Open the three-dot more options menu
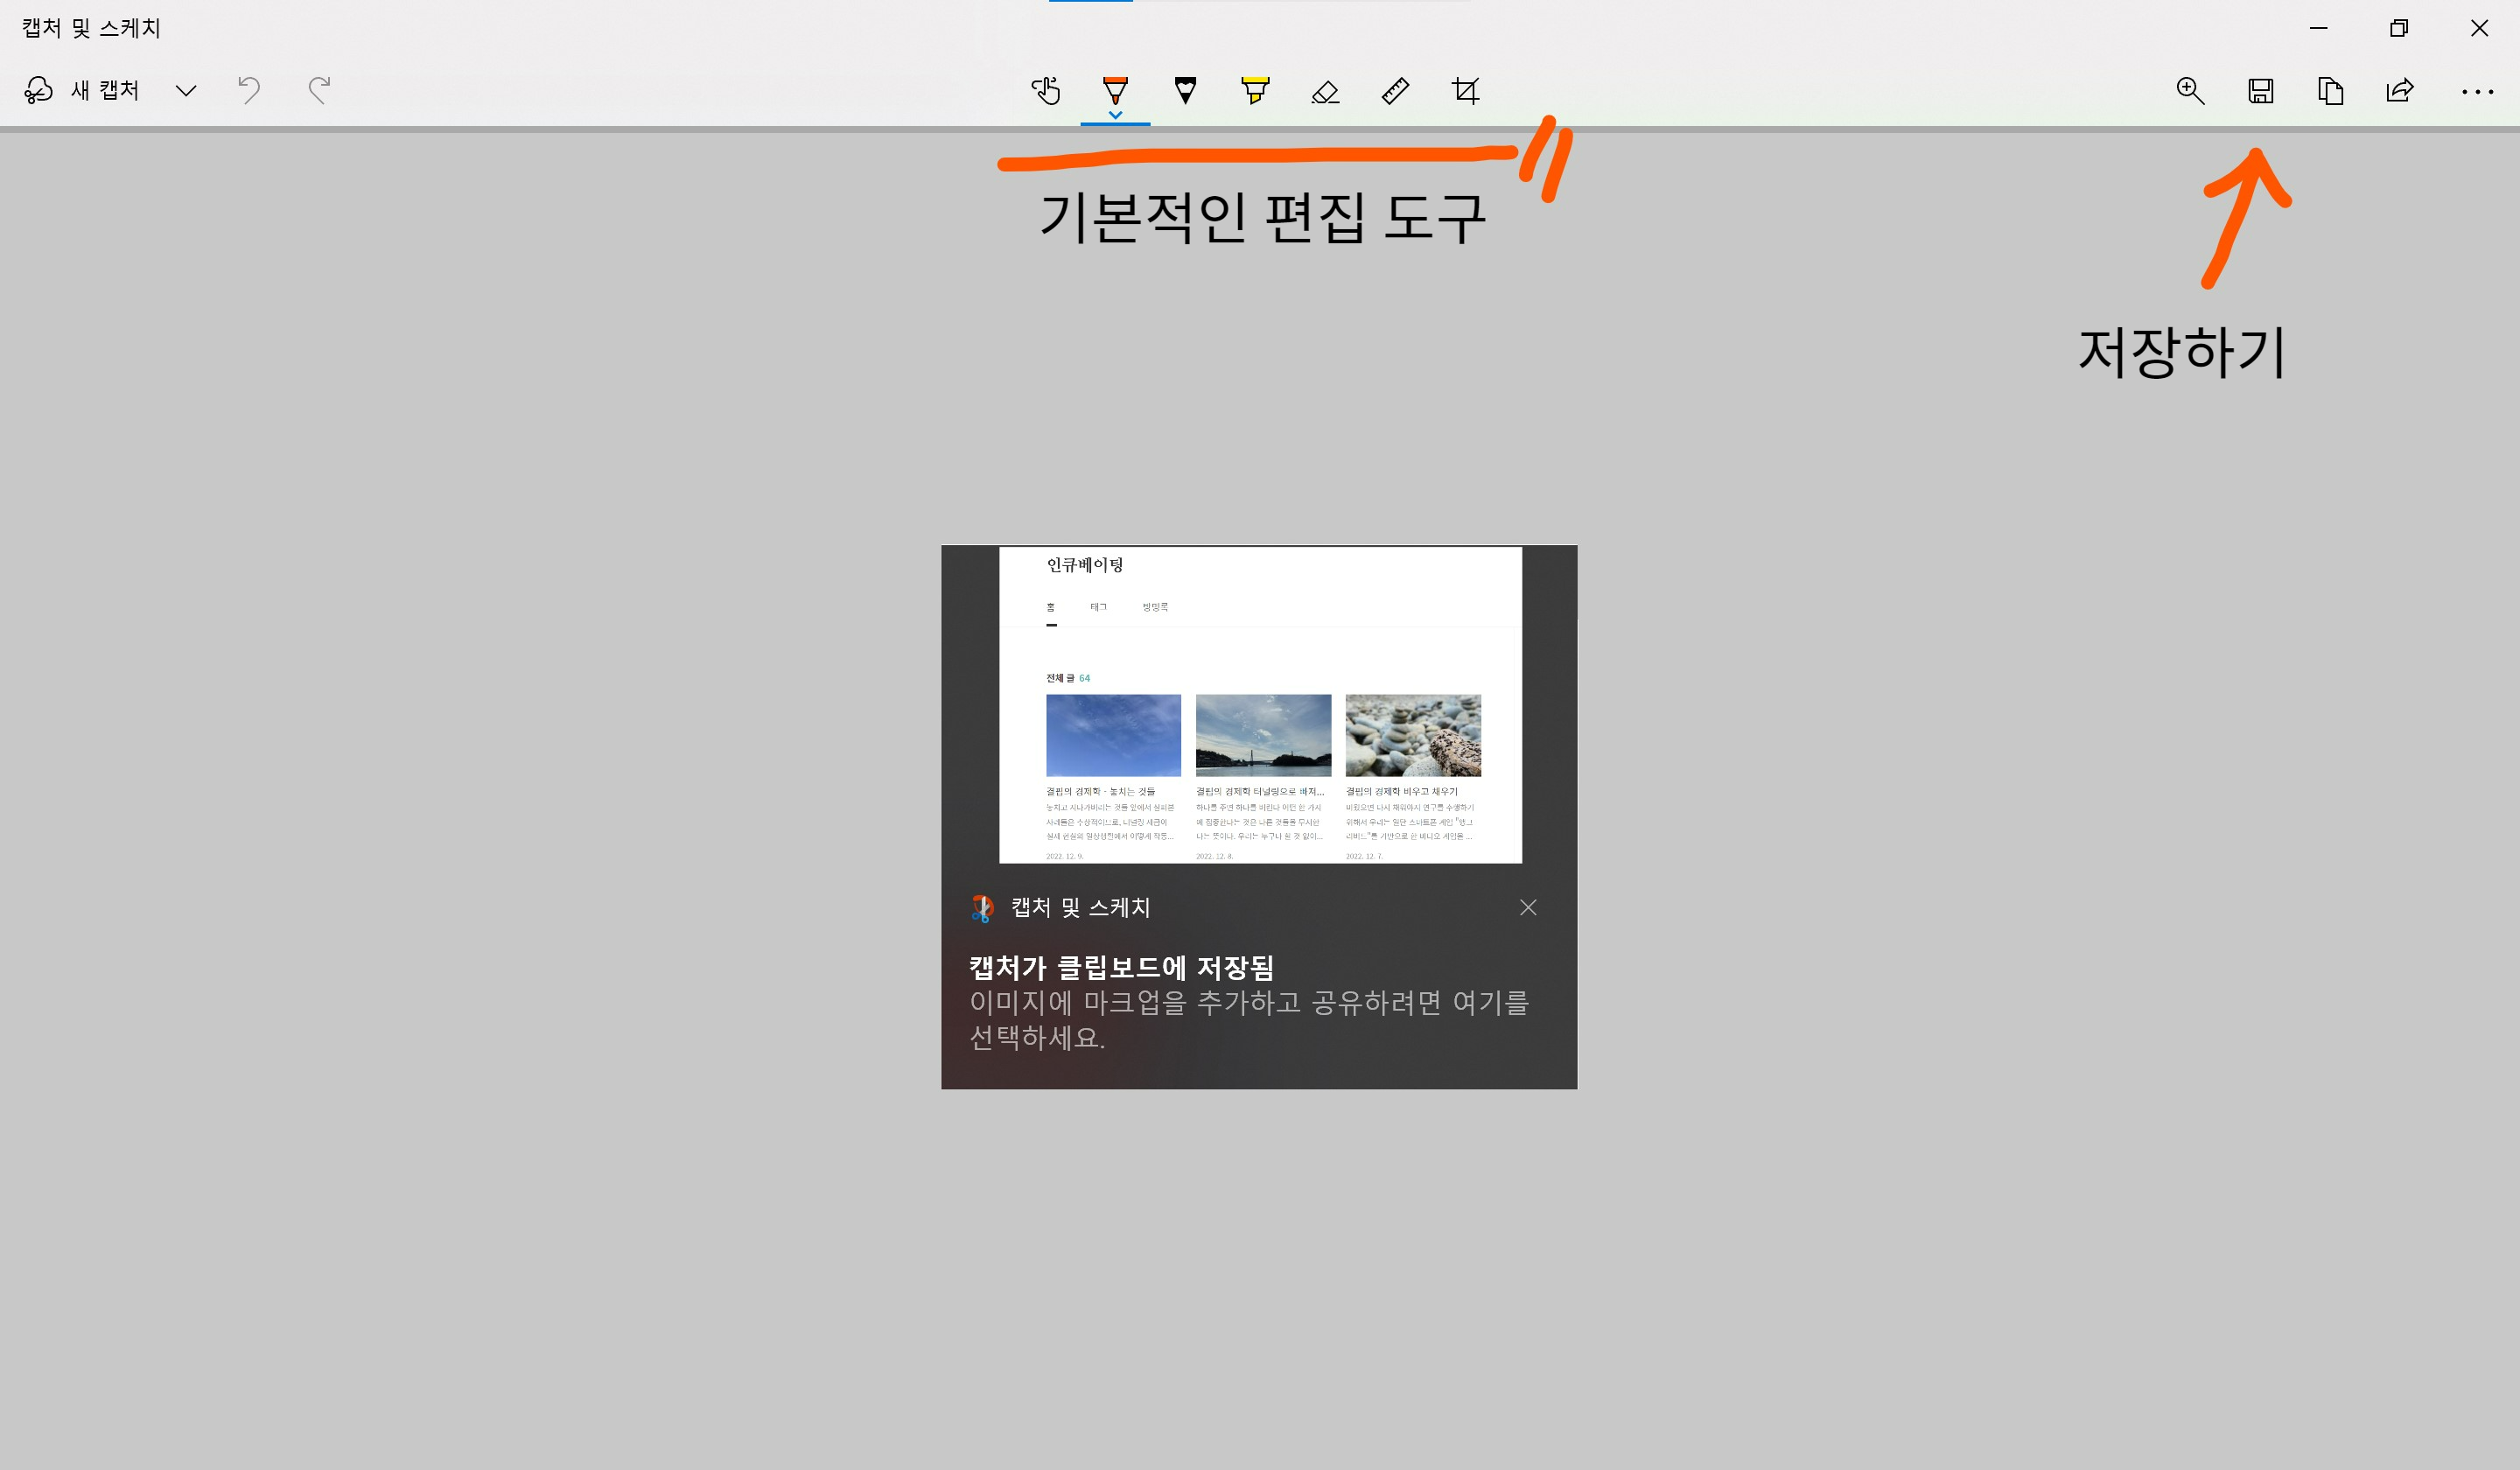2520x1470 pixels. [x=2477, y=91]
